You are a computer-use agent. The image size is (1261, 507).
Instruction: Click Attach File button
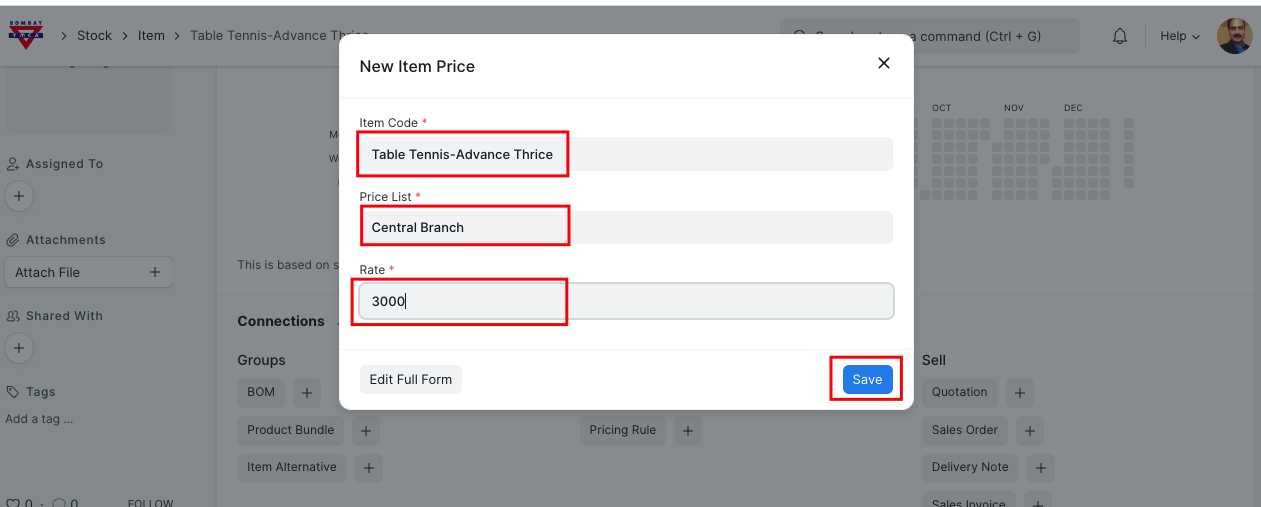[88, 272]
